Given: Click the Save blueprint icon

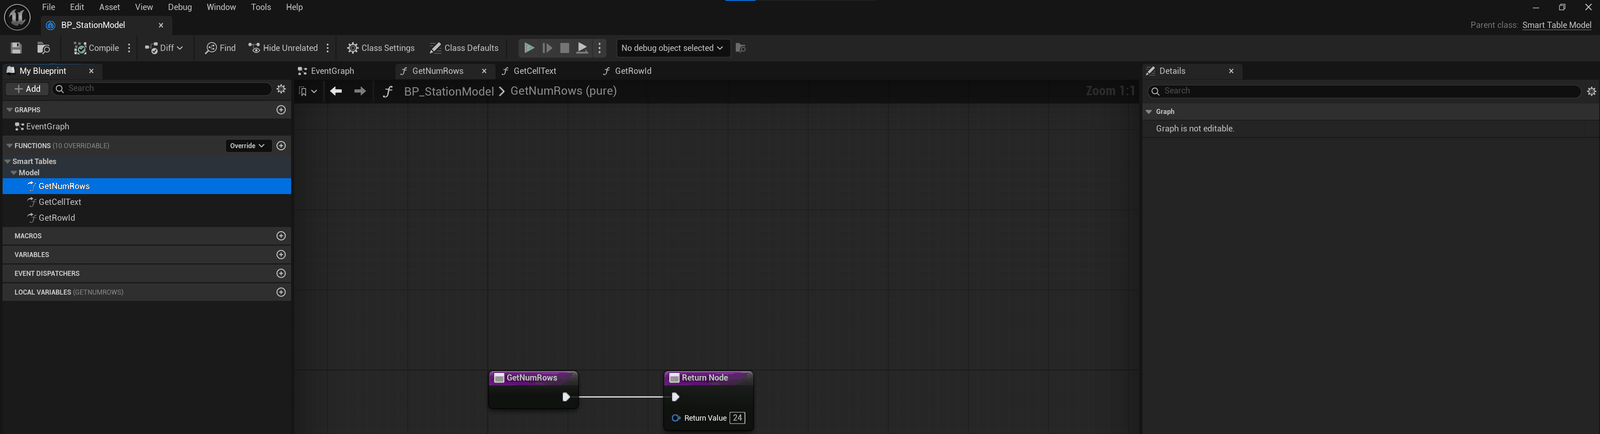Looking at the screenshot, I should click(16, 48).
